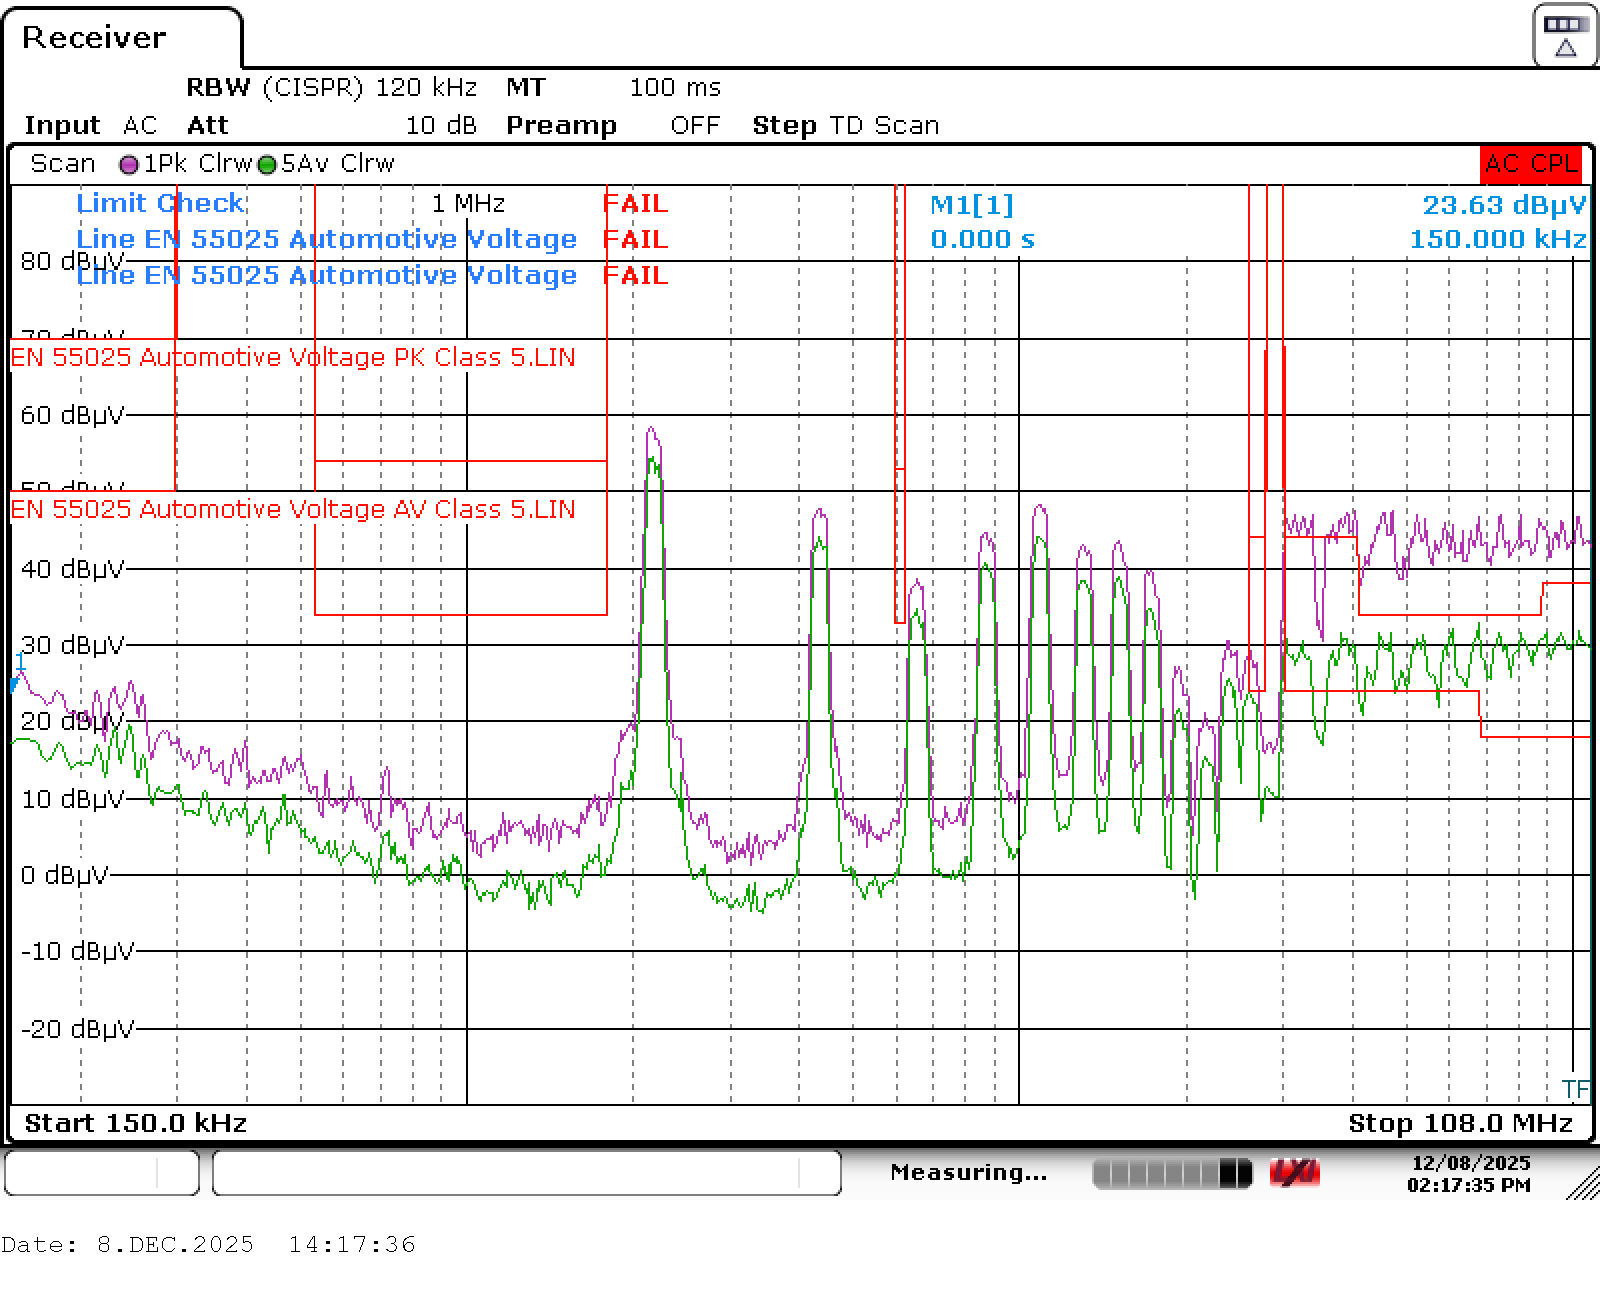Click the window resize grip corner
The width and height of the screenshot is (1600, 1292).
(1582, 1183)
